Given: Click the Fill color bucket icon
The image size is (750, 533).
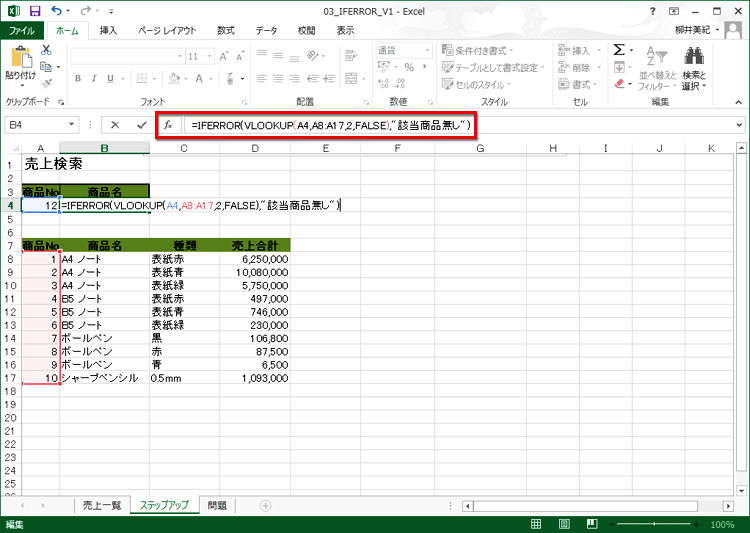Looking at the screenshot, I should tap(175, 78).
